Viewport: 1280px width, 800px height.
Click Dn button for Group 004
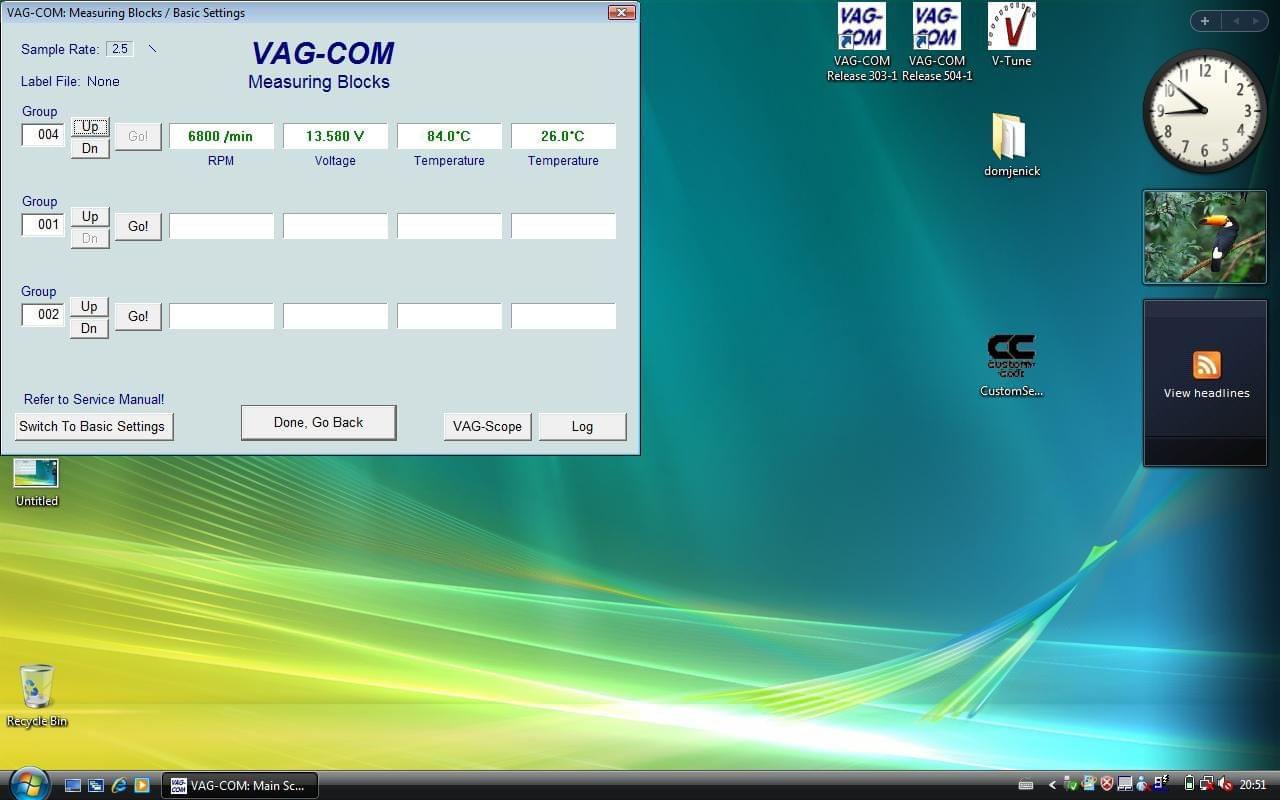(90, 148)
